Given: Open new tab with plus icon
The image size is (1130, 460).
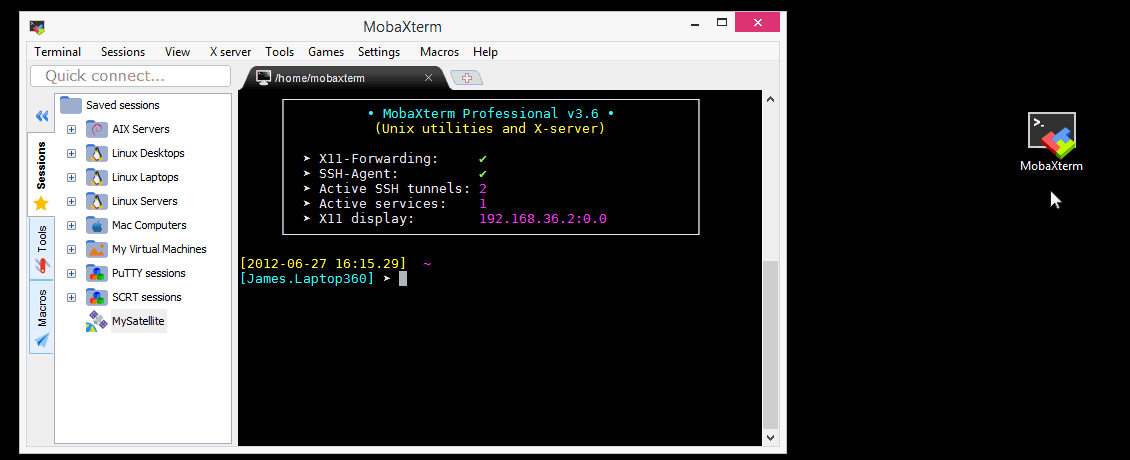Looking at the screenshot, I should pyautogui.click(x=466, y=78).
